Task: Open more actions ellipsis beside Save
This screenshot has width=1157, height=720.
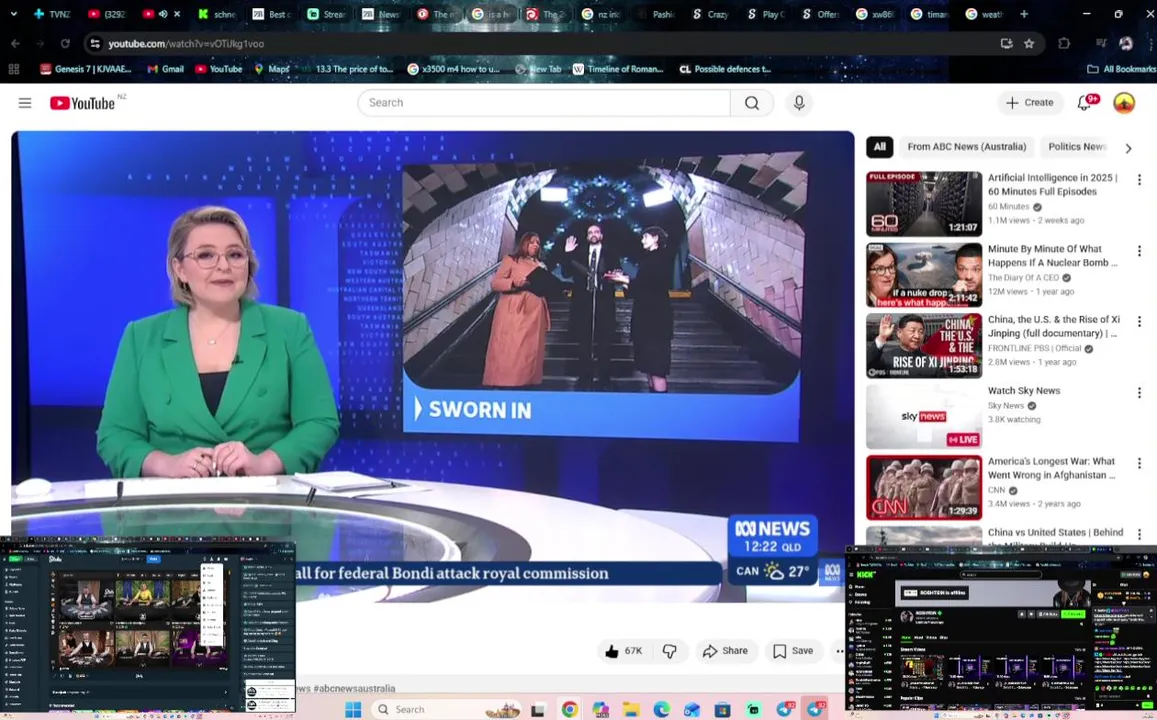Action: pyautogui.click(x=839, y=651)
